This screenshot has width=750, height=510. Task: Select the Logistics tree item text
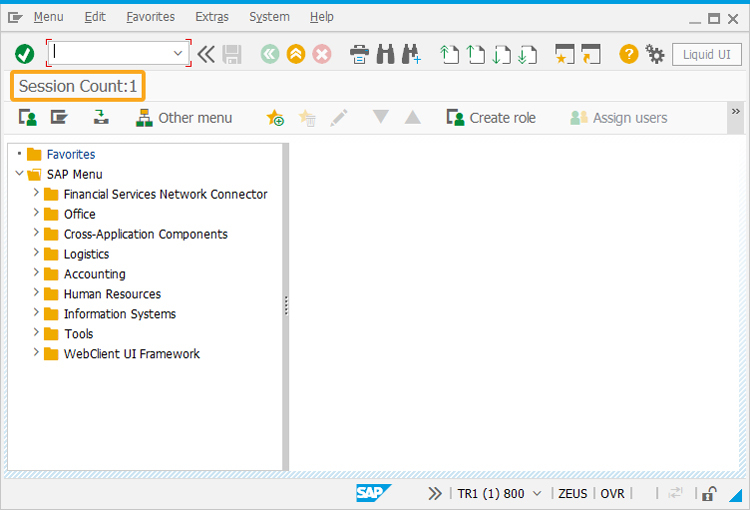pyautogui.click(x=87, y=254)
